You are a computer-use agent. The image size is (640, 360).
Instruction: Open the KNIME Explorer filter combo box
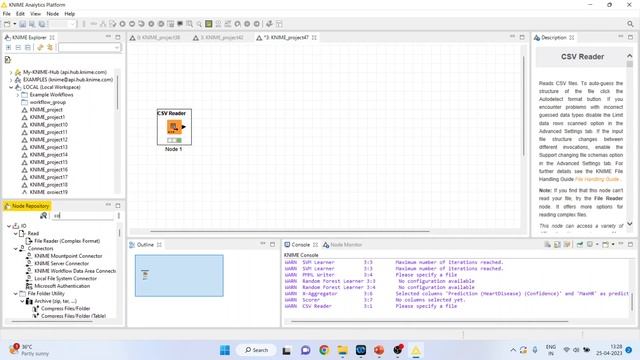point(89,48)
